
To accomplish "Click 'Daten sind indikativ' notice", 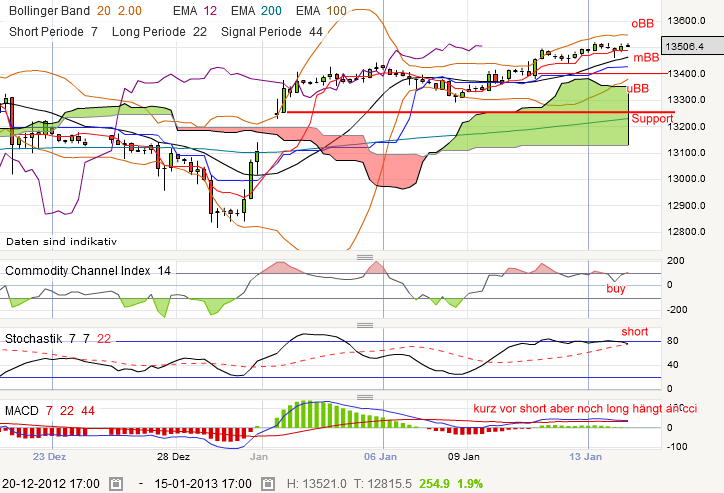I will point(61,241).
